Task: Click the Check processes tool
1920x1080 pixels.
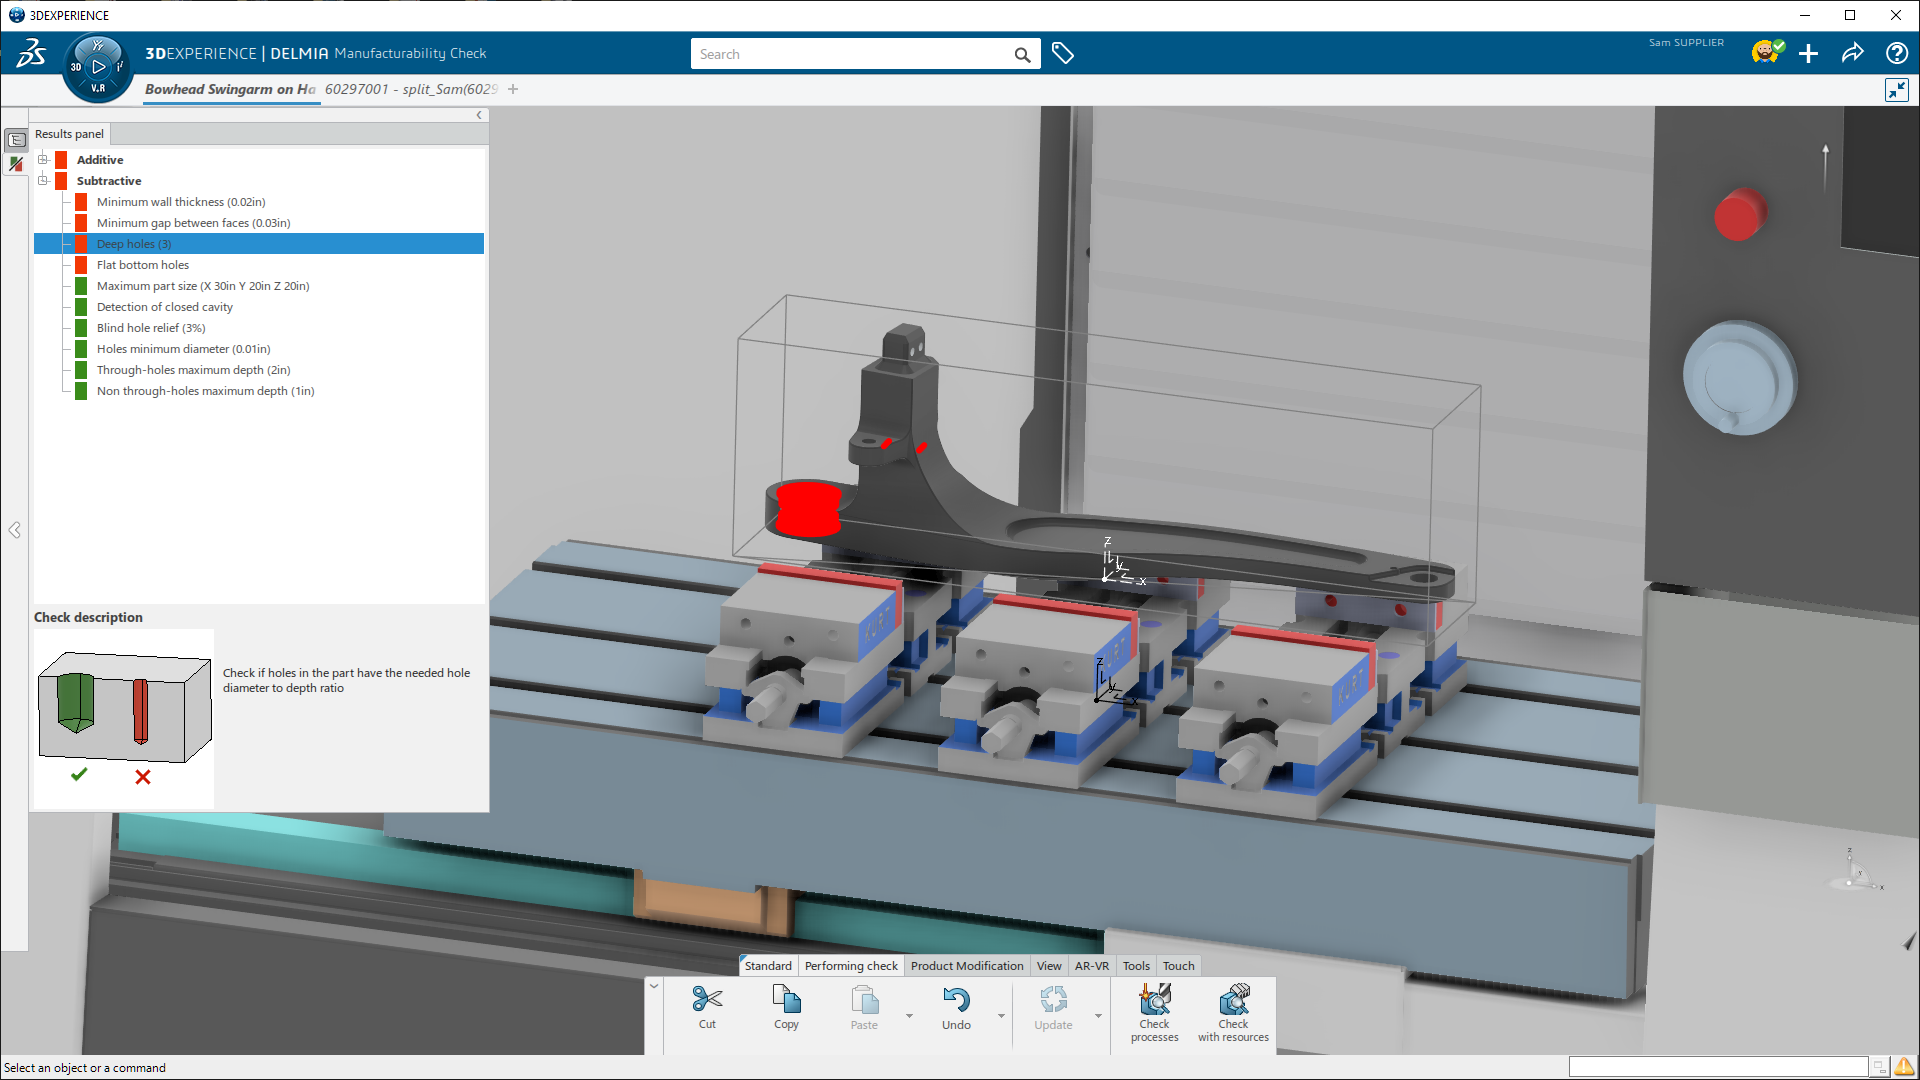Action: pyautogui.click(x=1154, y=1011)
